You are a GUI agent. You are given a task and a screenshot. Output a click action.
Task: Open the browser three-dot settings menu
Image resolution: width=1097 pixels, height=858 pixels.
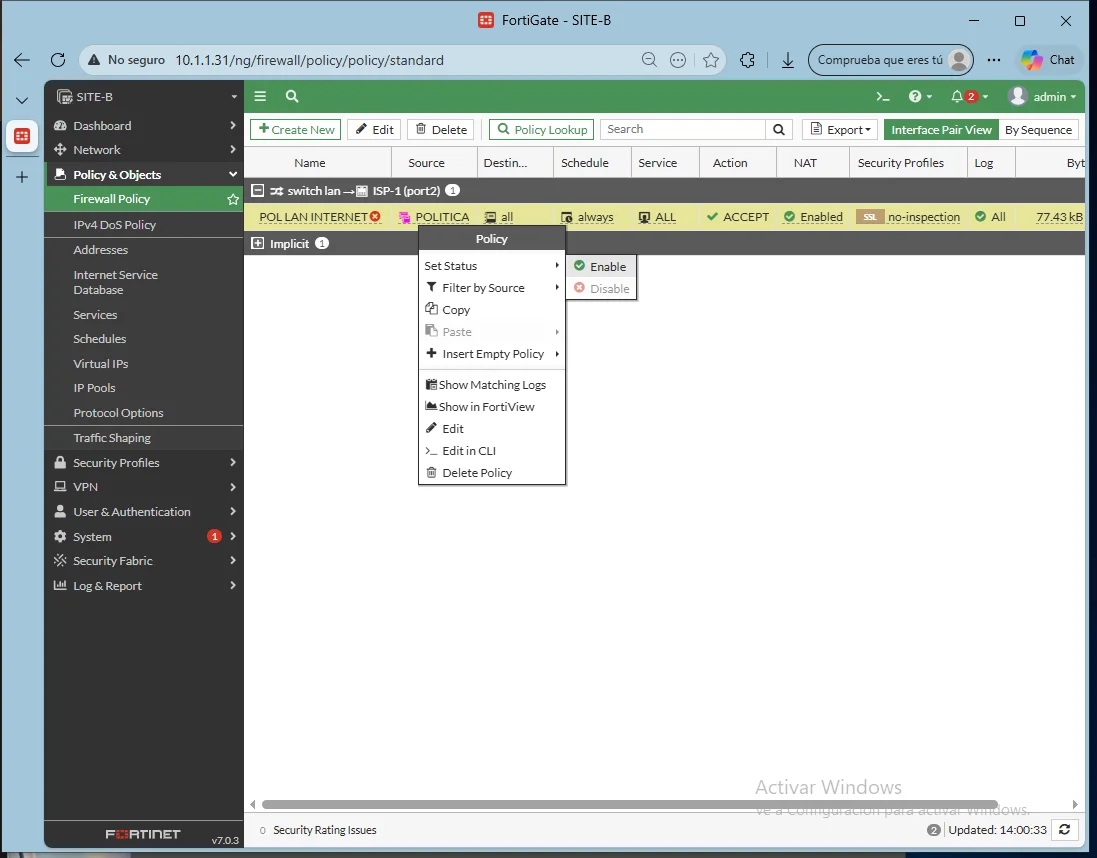[993, 60]
